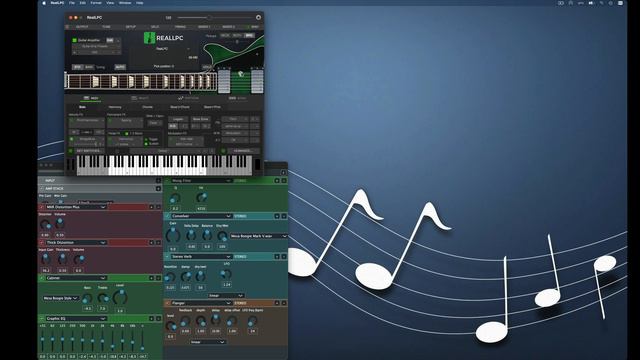This screenshot has height=360, width=640.
Task: Select the Chords performance mode tab
Action: click(147, 107)
